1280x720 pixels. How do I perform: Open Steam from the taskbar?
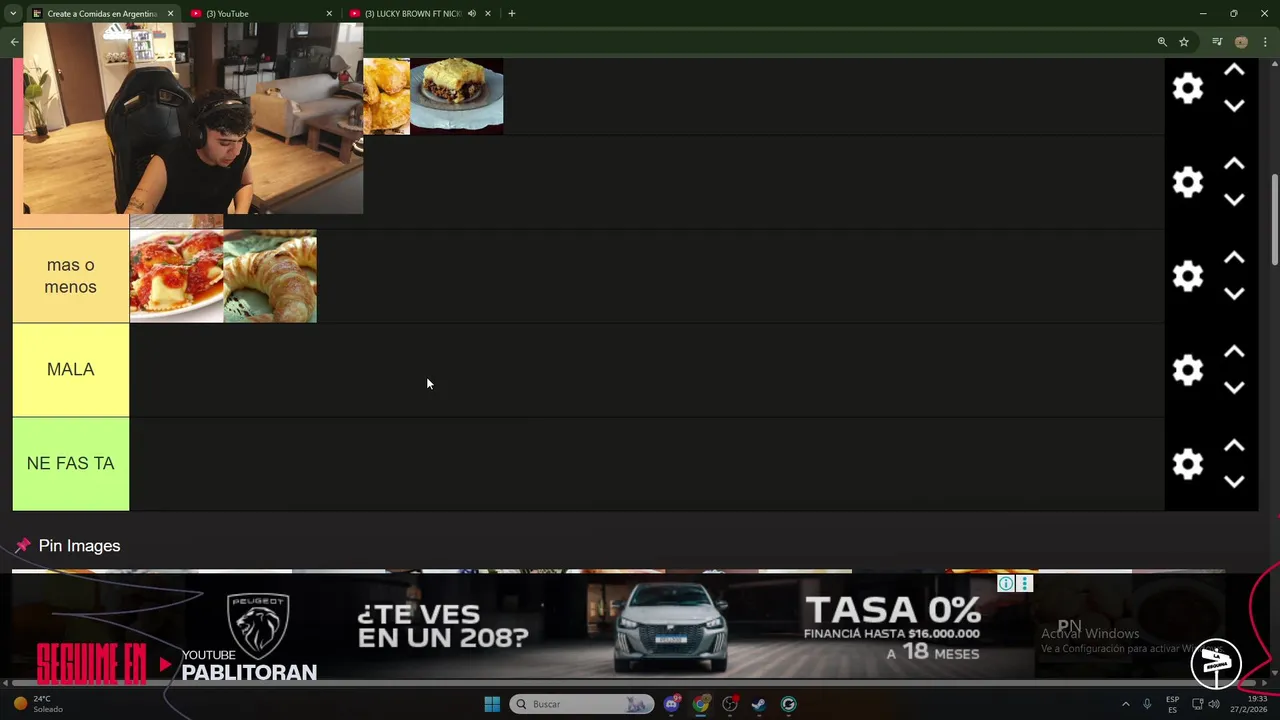tap(759, 704)
